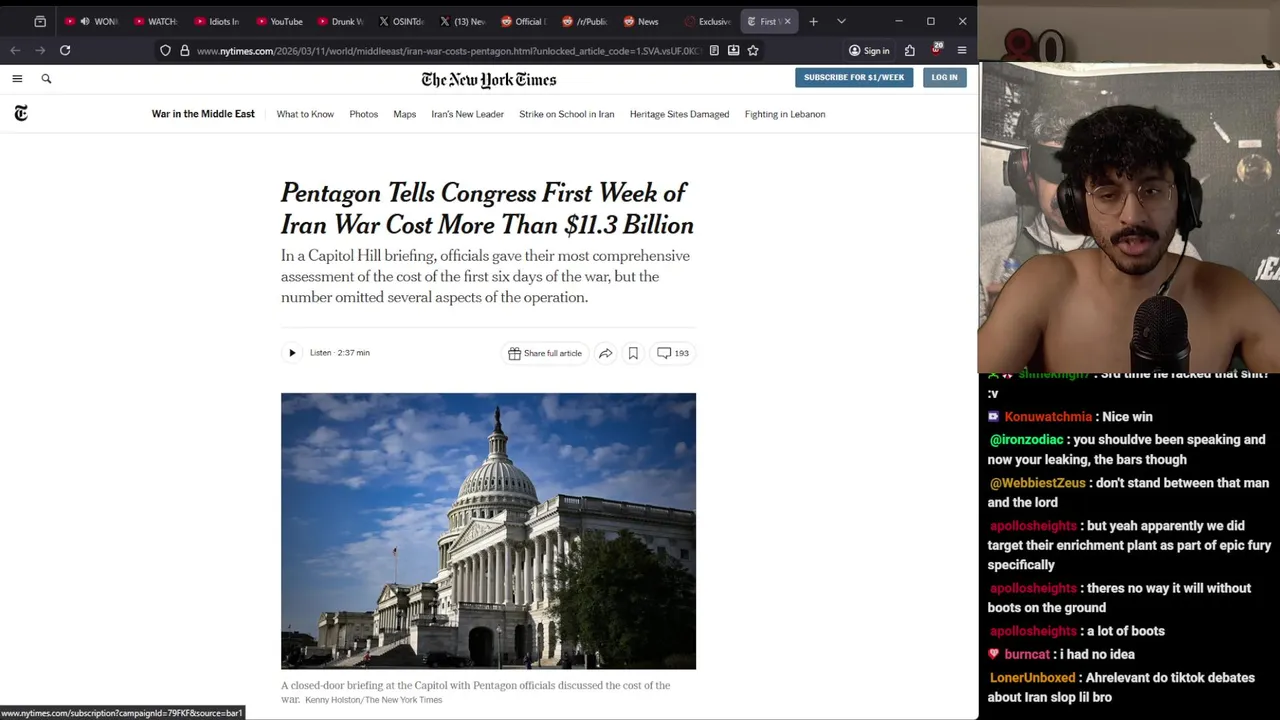Screen dimensions: 1280x720
Task: Open a new browser tab
Action: [x=813, y=21]
